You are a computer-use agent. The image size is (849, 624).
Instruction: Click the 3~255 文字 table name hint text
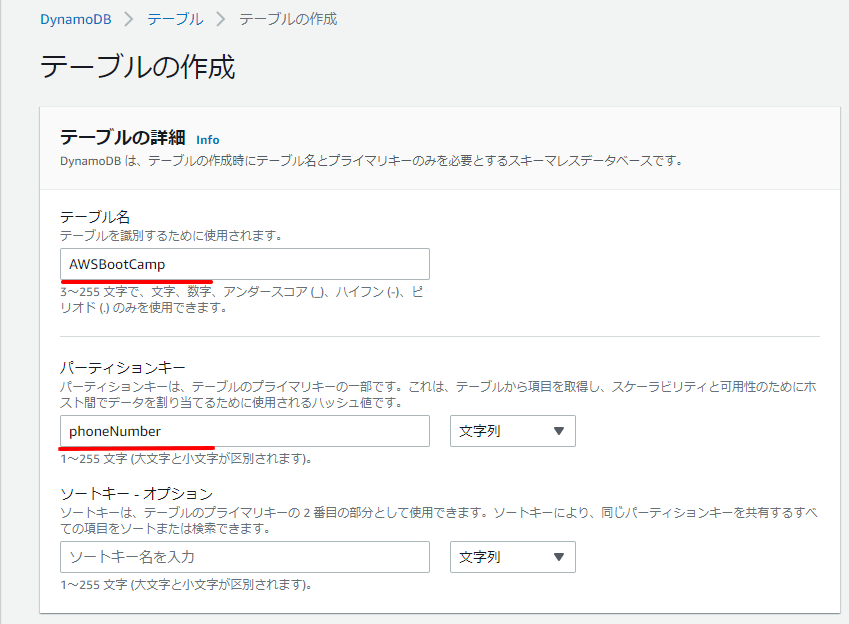[x=242, y=300]
